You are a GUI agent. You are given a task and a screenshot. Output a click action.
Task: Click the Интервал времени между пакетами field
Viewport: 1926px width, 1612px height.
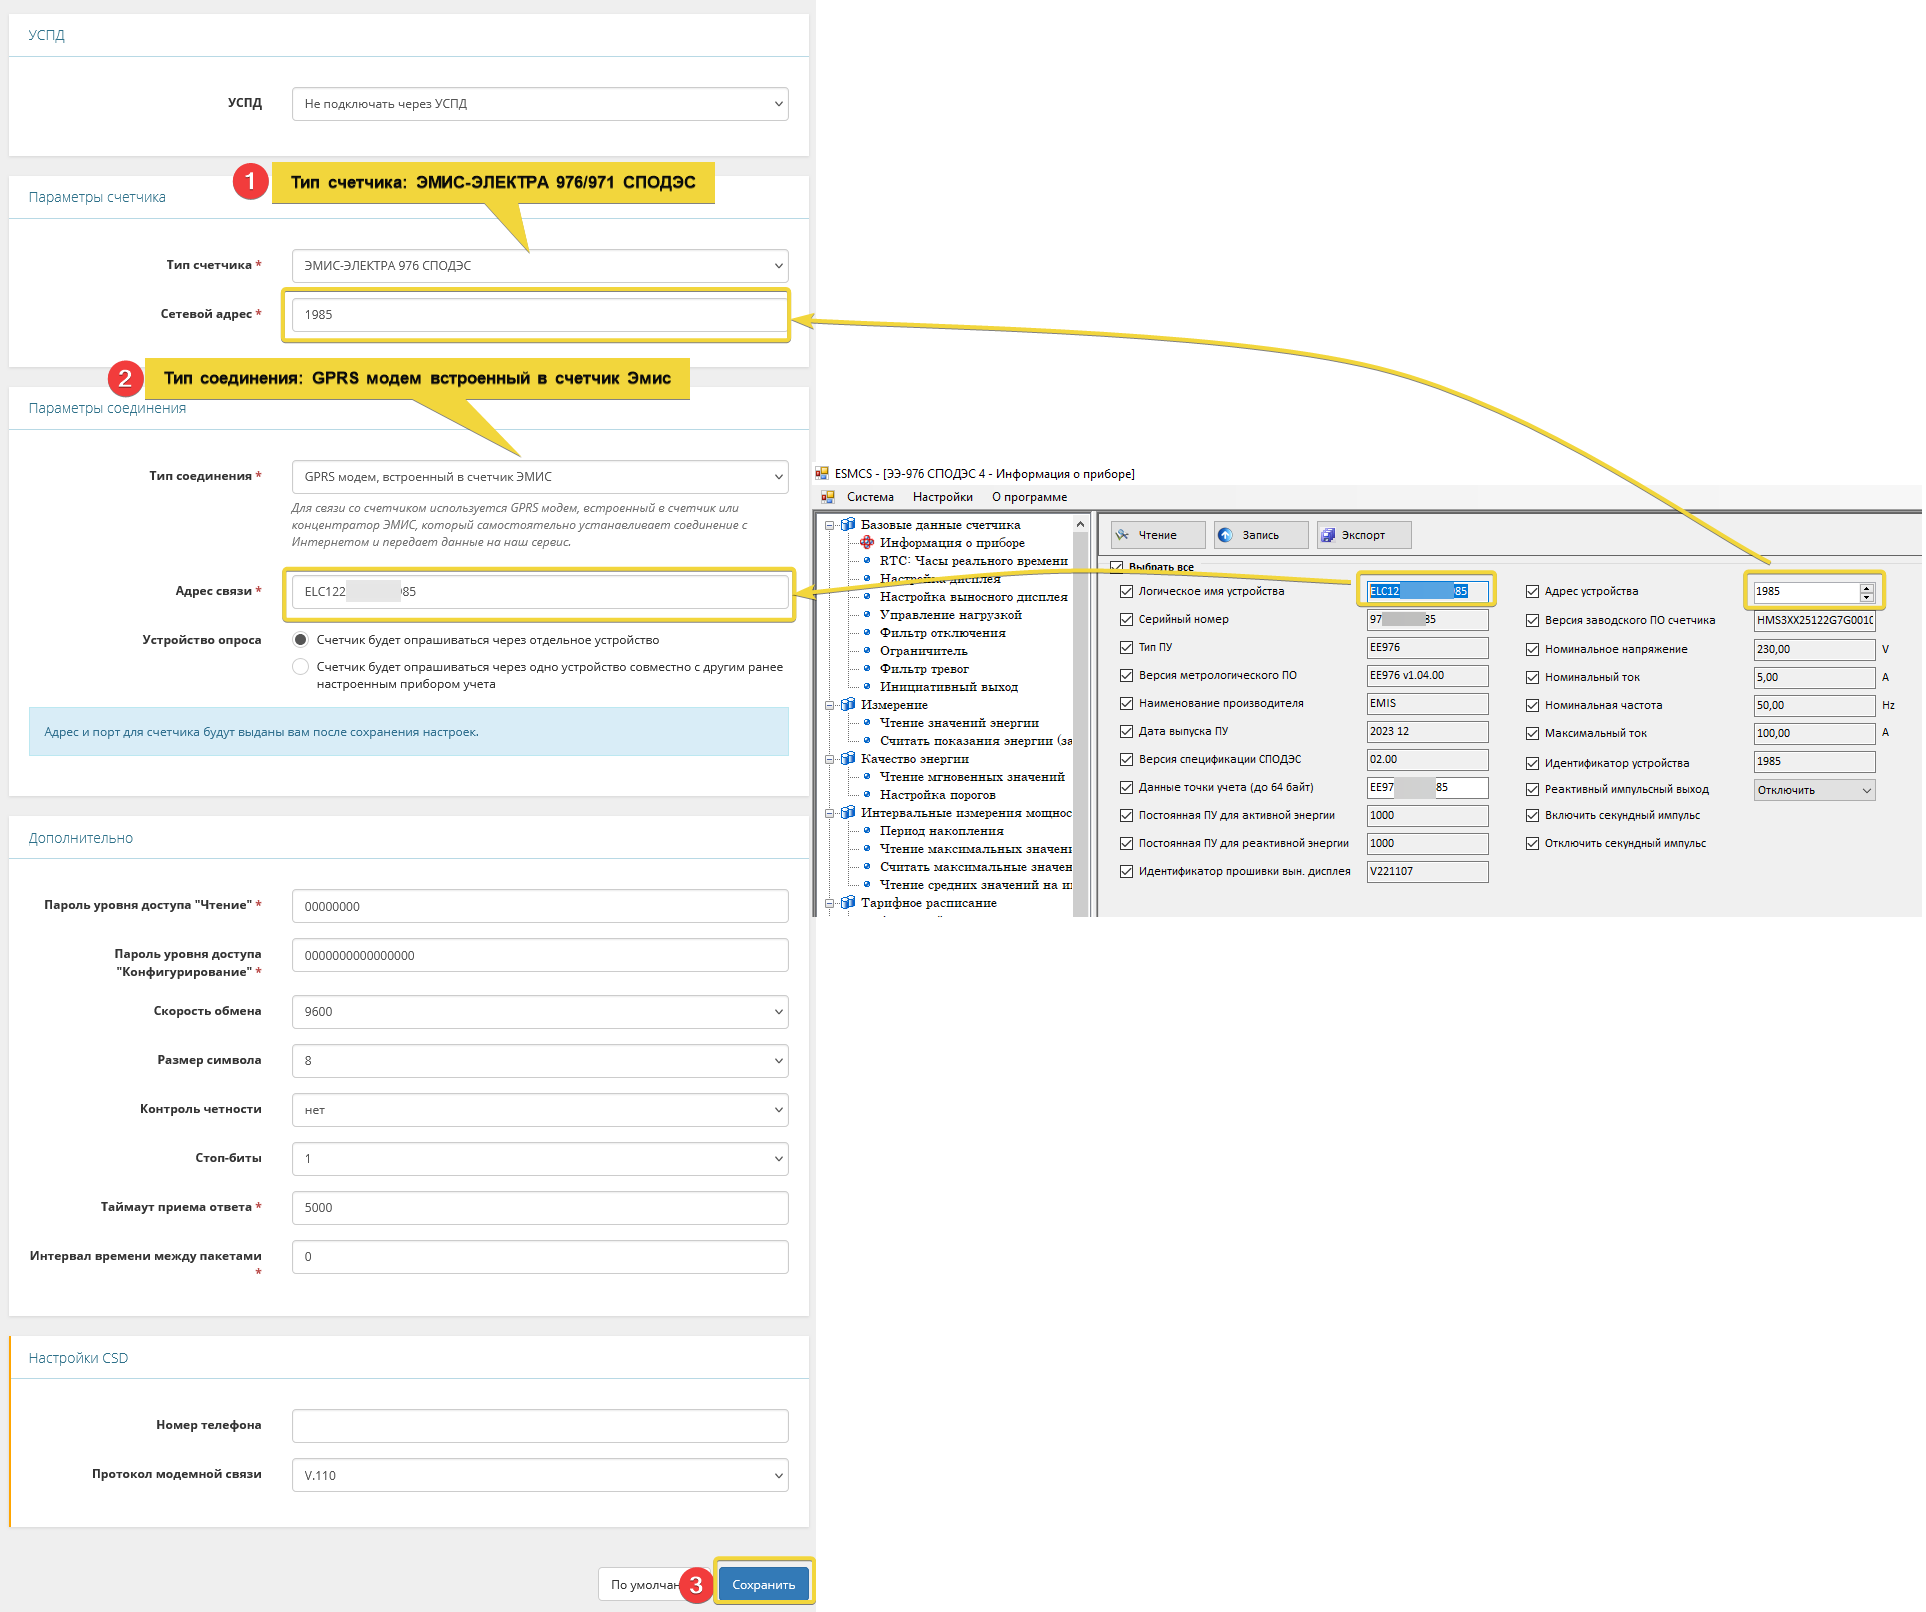tap(540, 1257)
